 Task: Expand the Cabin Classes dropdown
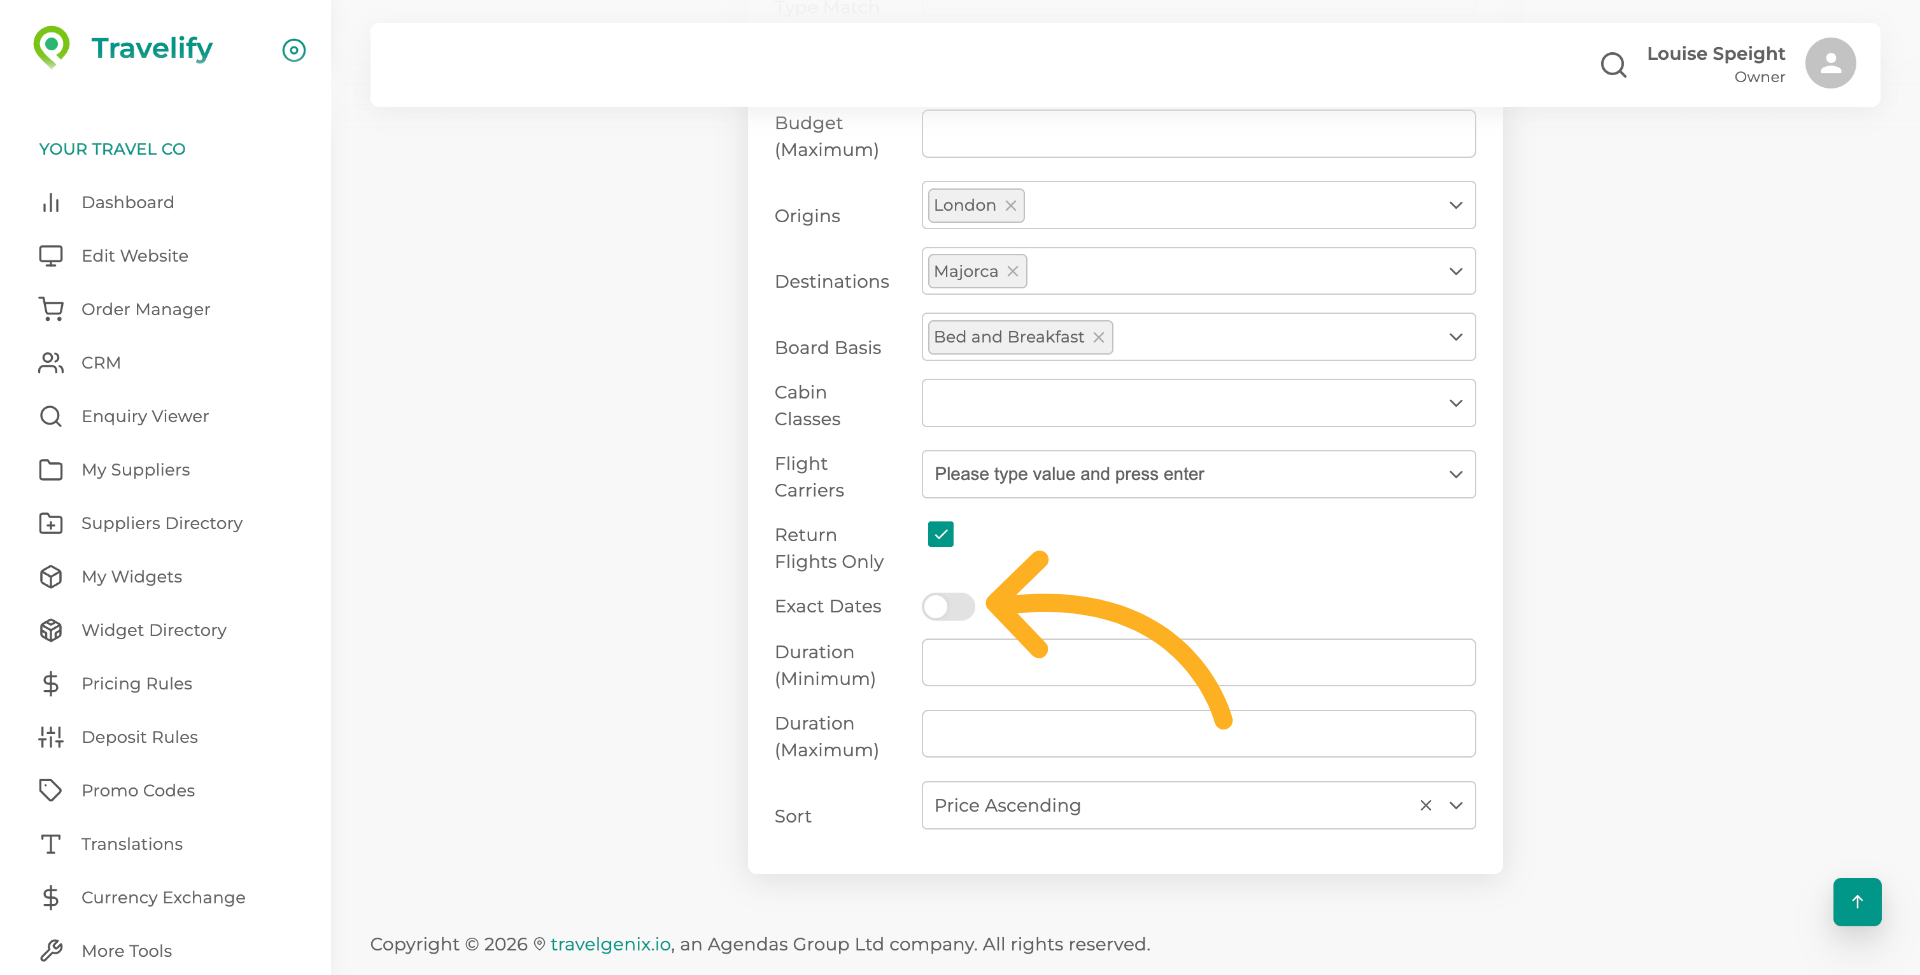coord(1455,403)
